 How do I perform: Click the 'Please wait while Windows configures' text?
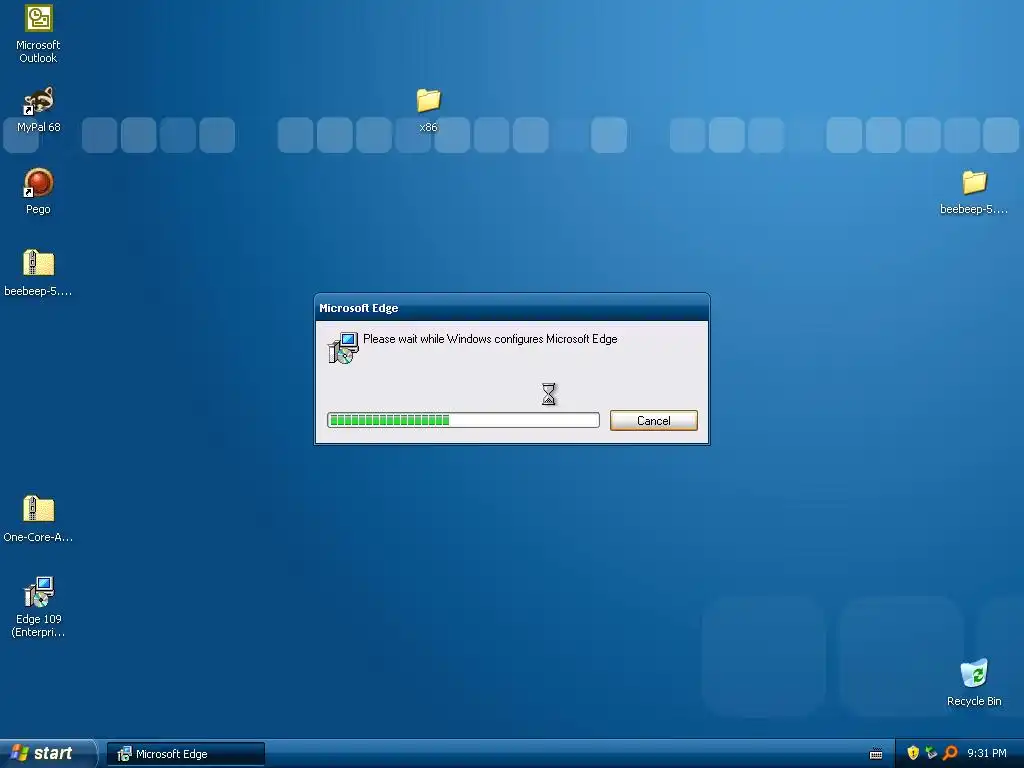[490, 339]
